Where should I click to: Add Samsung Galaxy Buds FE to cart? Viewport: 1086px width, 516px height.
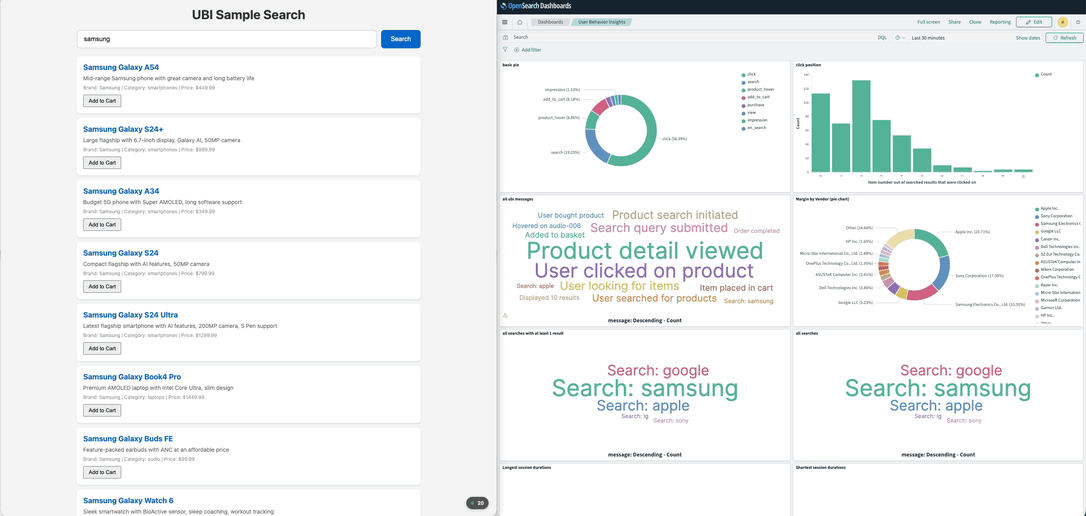(x=102, y=472)
